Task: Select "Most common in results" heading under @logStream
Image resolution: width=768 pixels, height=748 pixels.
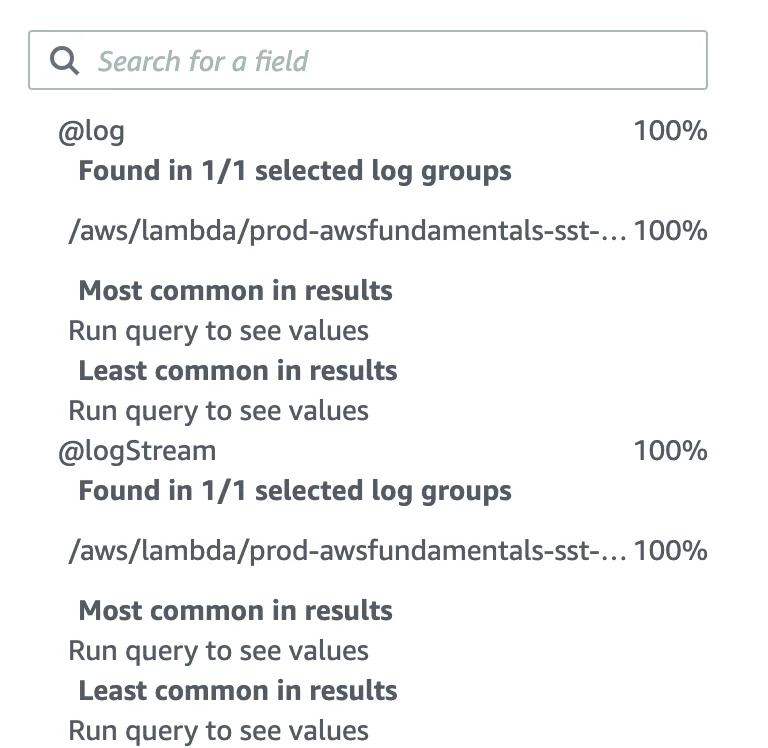Action: 235,611
